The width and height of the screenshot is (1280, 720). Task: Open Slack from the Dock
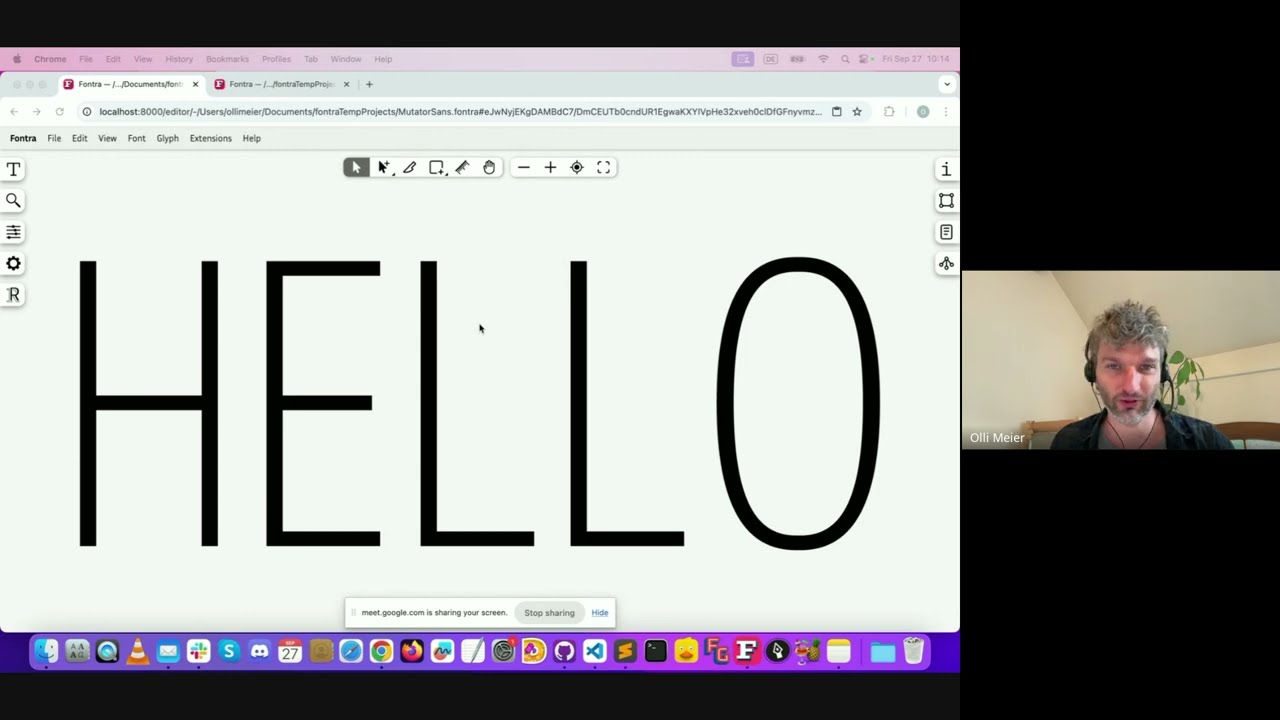[198, 652]
